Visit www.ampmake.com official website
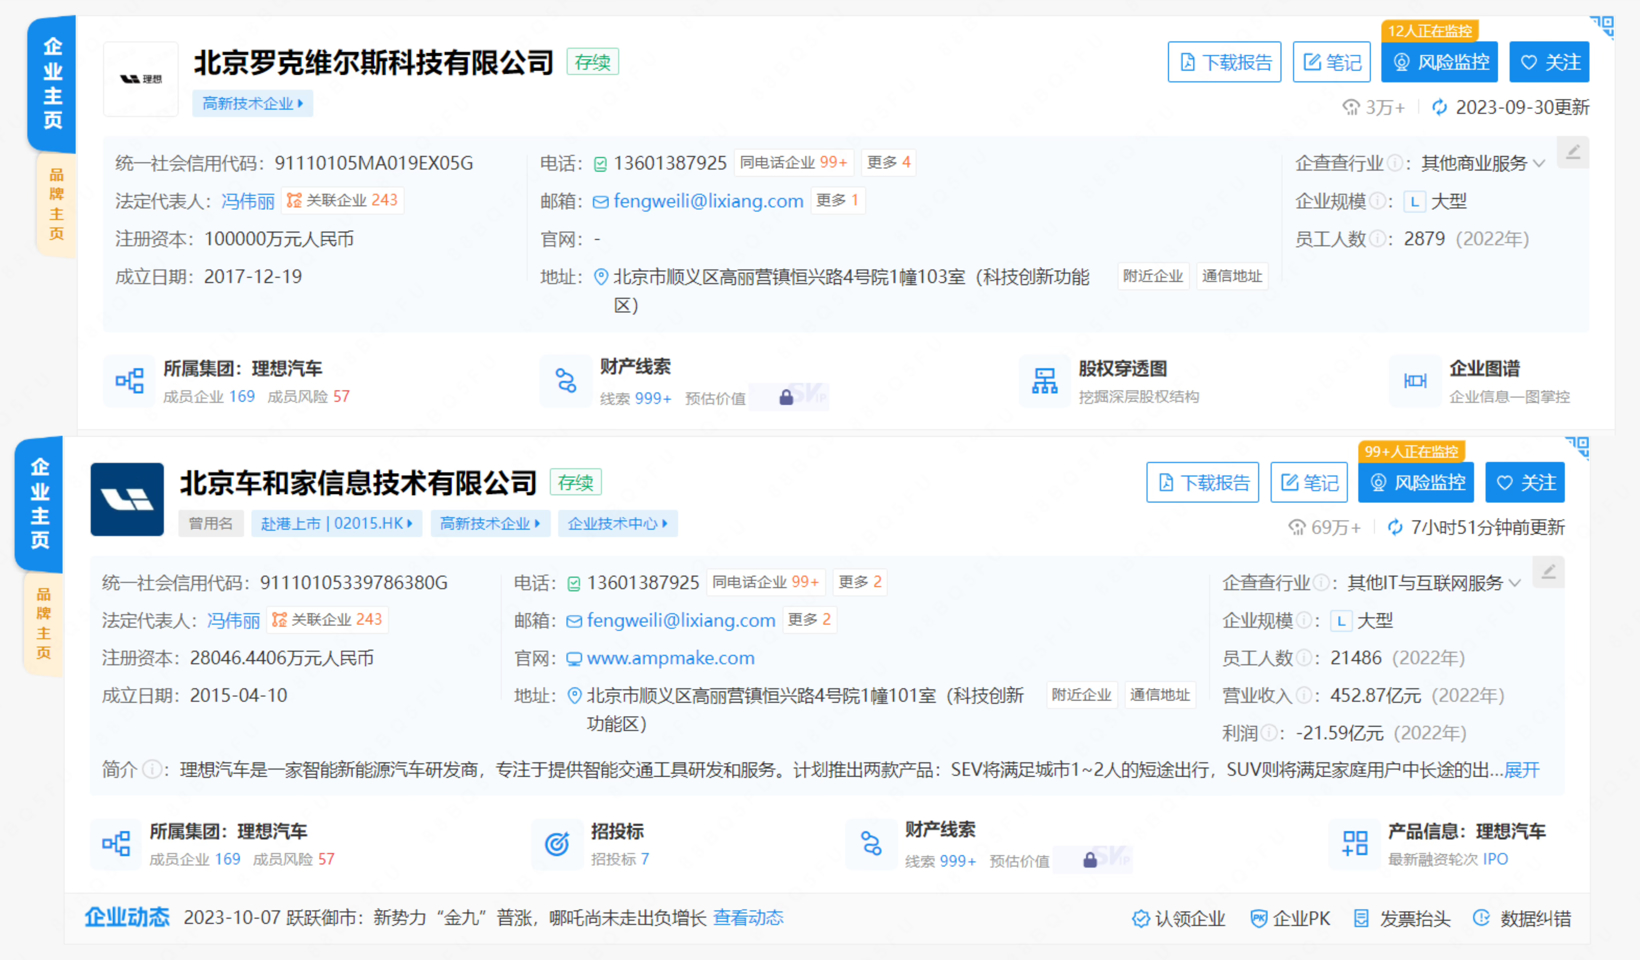 670,658
